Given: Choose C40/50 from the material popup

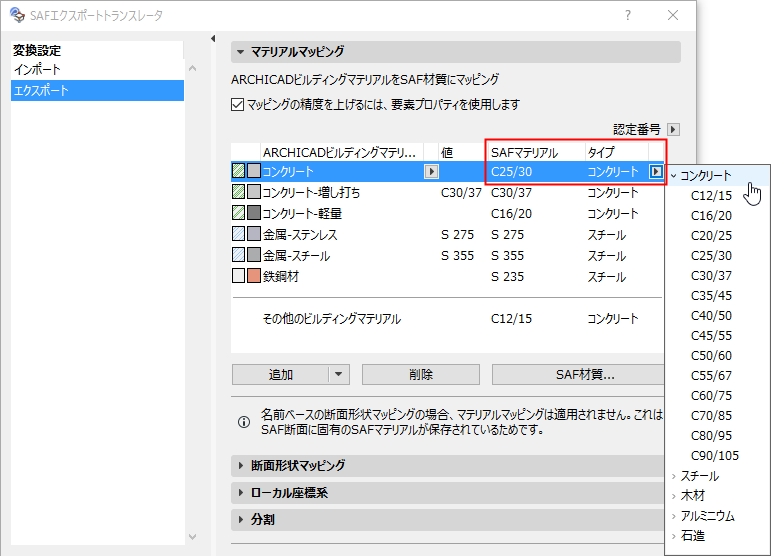Looking at the screenshot, I should 711,316.
